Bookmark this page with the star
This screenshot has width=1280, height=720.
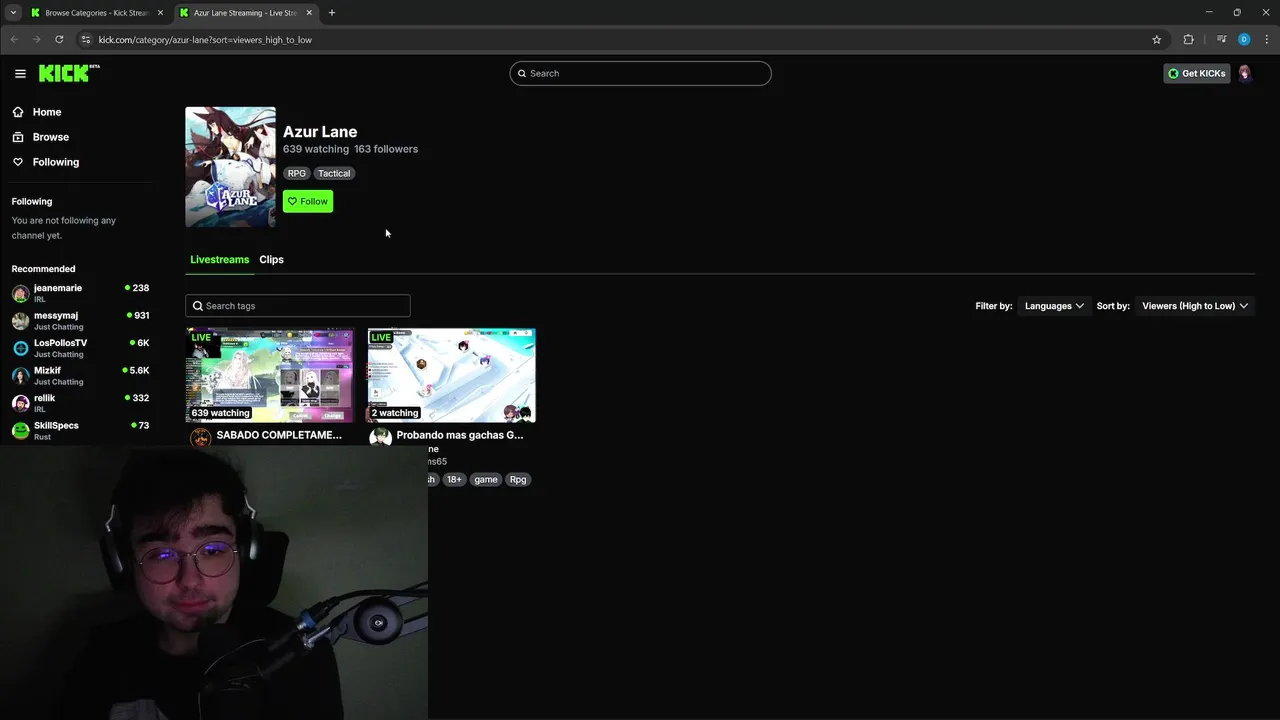click(1157, 40)
